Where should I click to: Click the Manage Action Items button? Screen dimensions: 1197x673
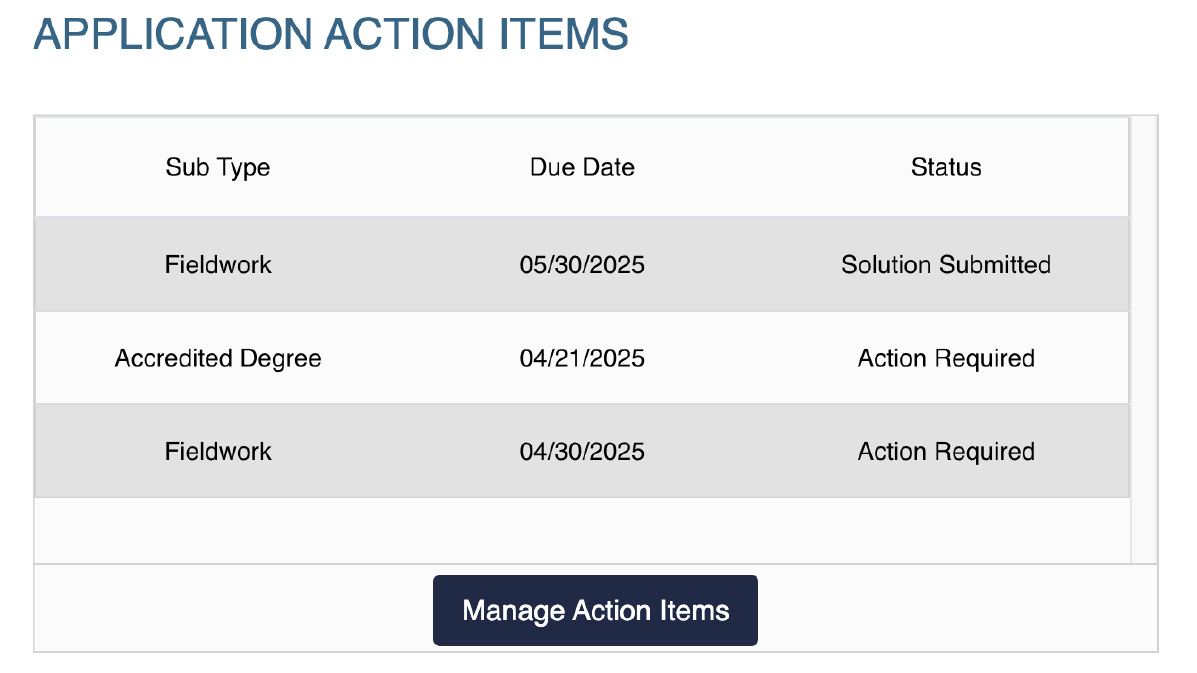pyautogui.click(x=595, y=610)
